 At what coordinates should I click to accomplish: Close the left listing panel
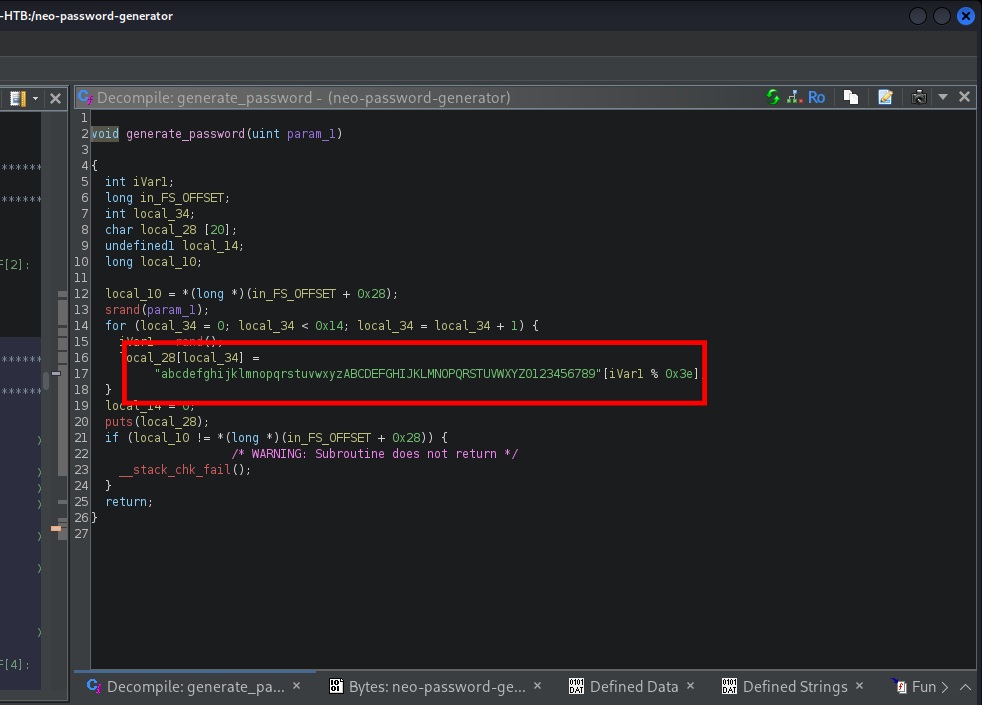[x=56, y=98]
